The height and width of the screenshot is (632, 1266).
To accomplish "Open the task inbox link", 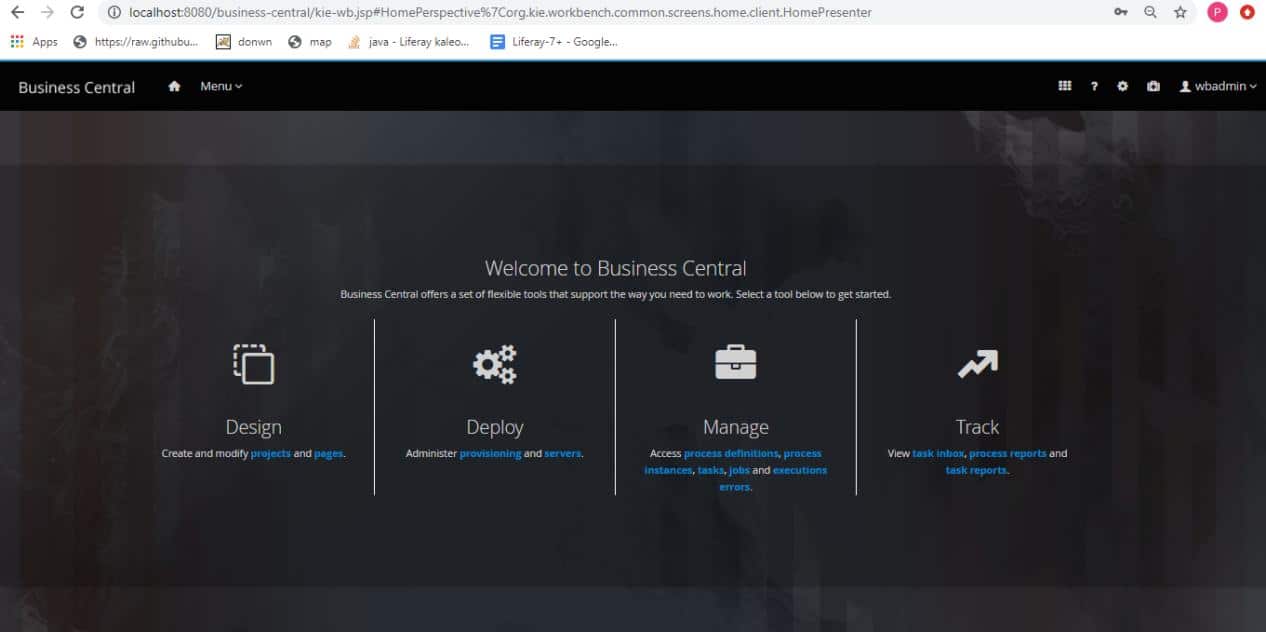I will 936,453.
